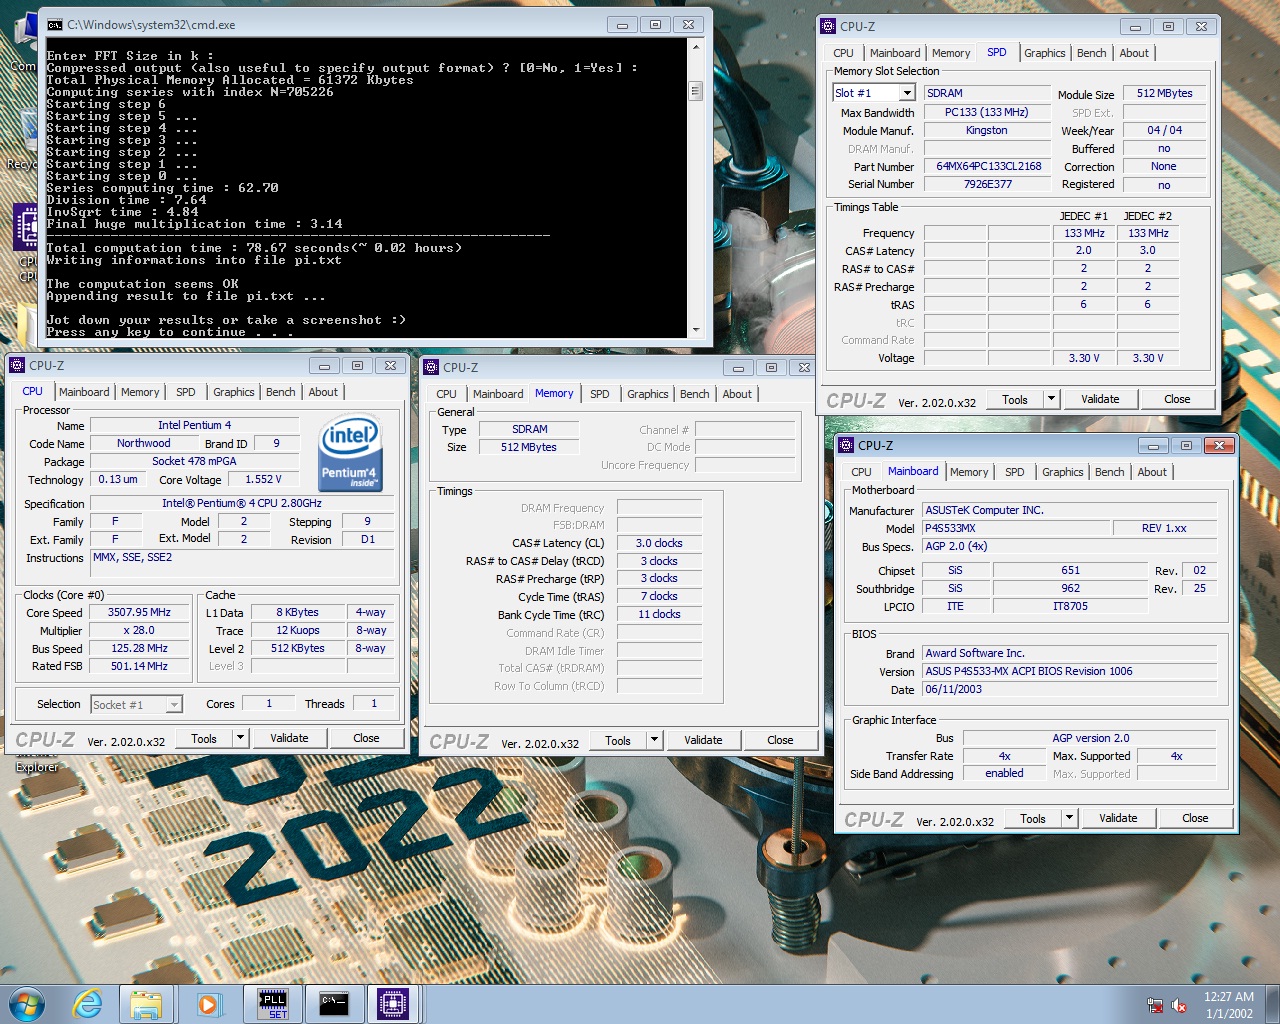Switch to Mainboard tab in CPU window

[x=84, y=392]
